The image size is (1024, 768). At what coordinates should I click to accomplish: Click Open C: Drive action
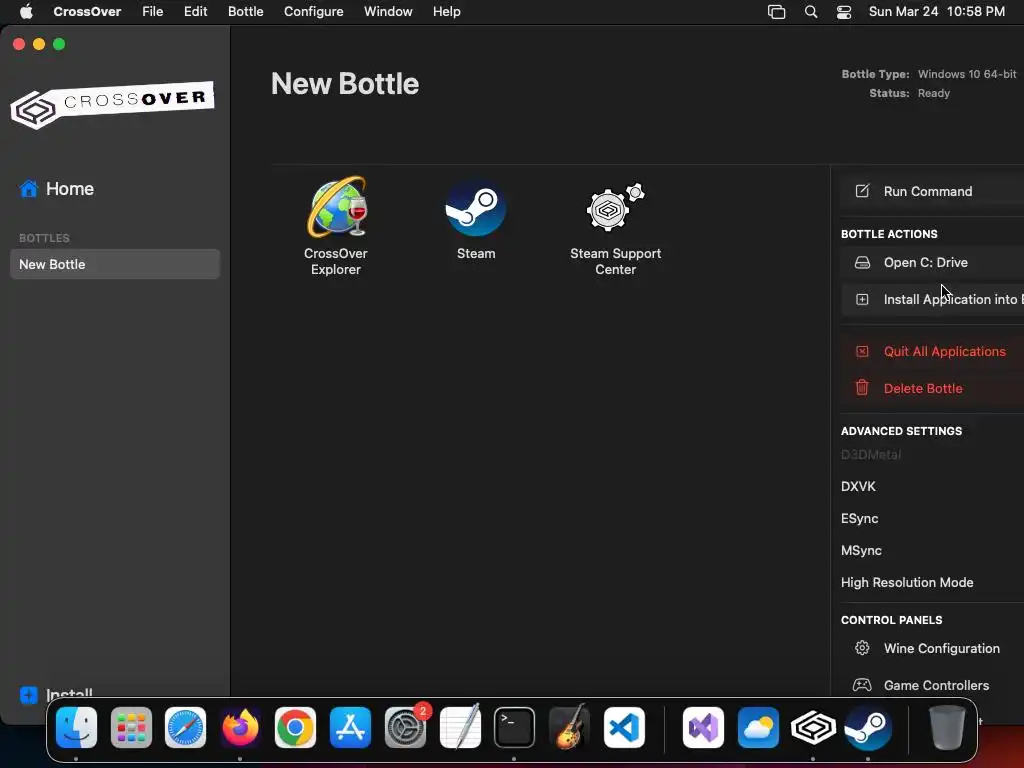click(932, 263)
